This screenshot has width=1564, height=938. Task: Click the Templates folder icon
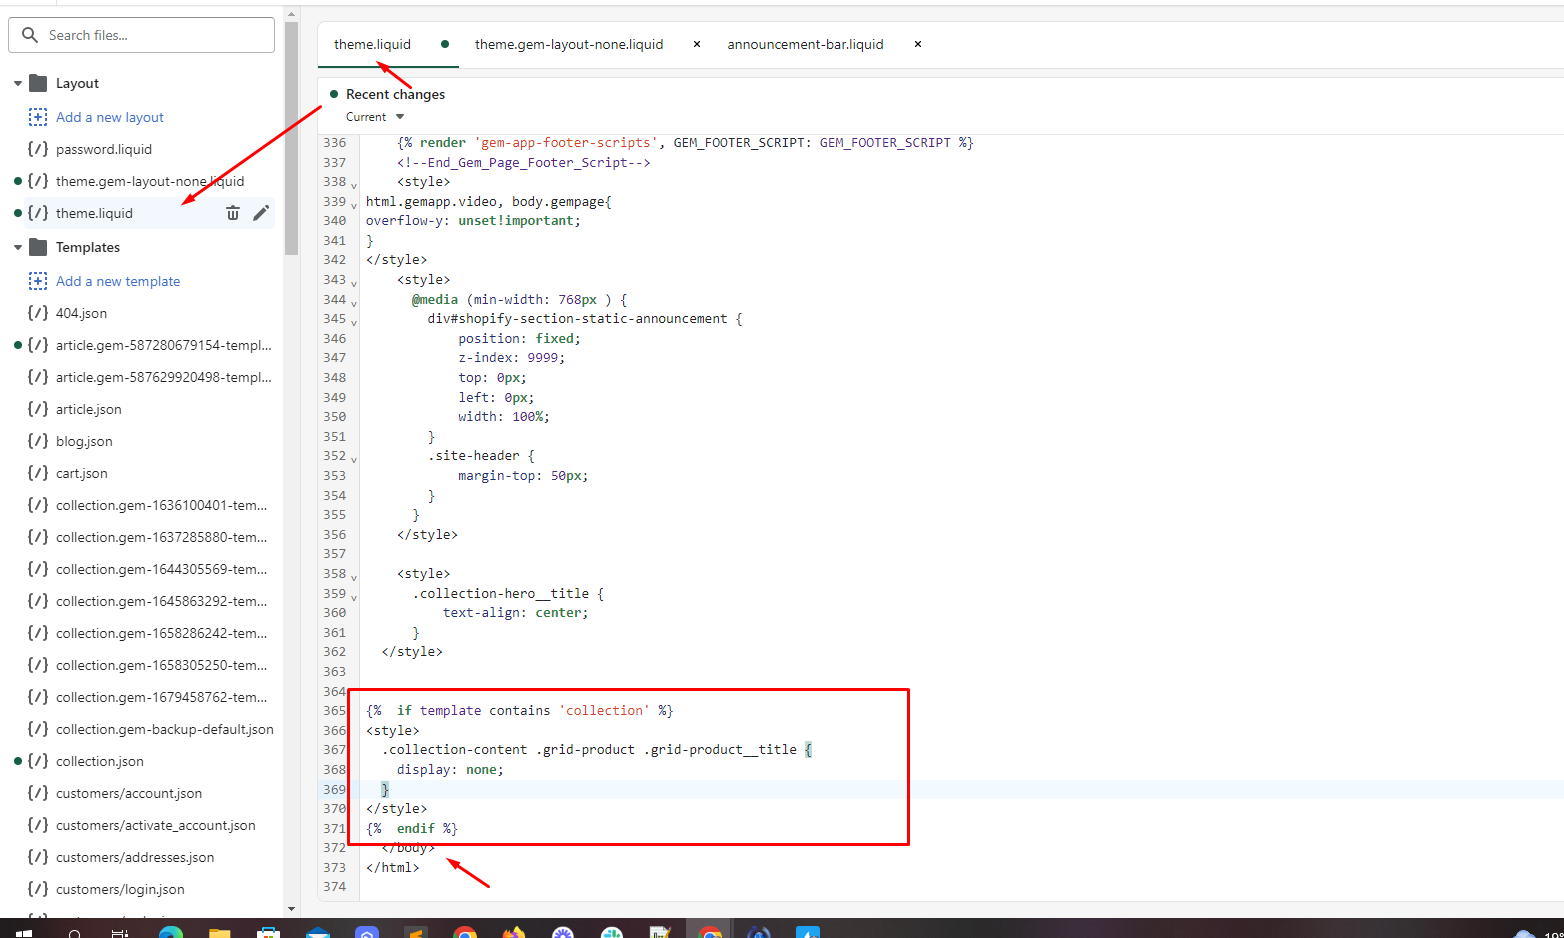tap(38, 247)
